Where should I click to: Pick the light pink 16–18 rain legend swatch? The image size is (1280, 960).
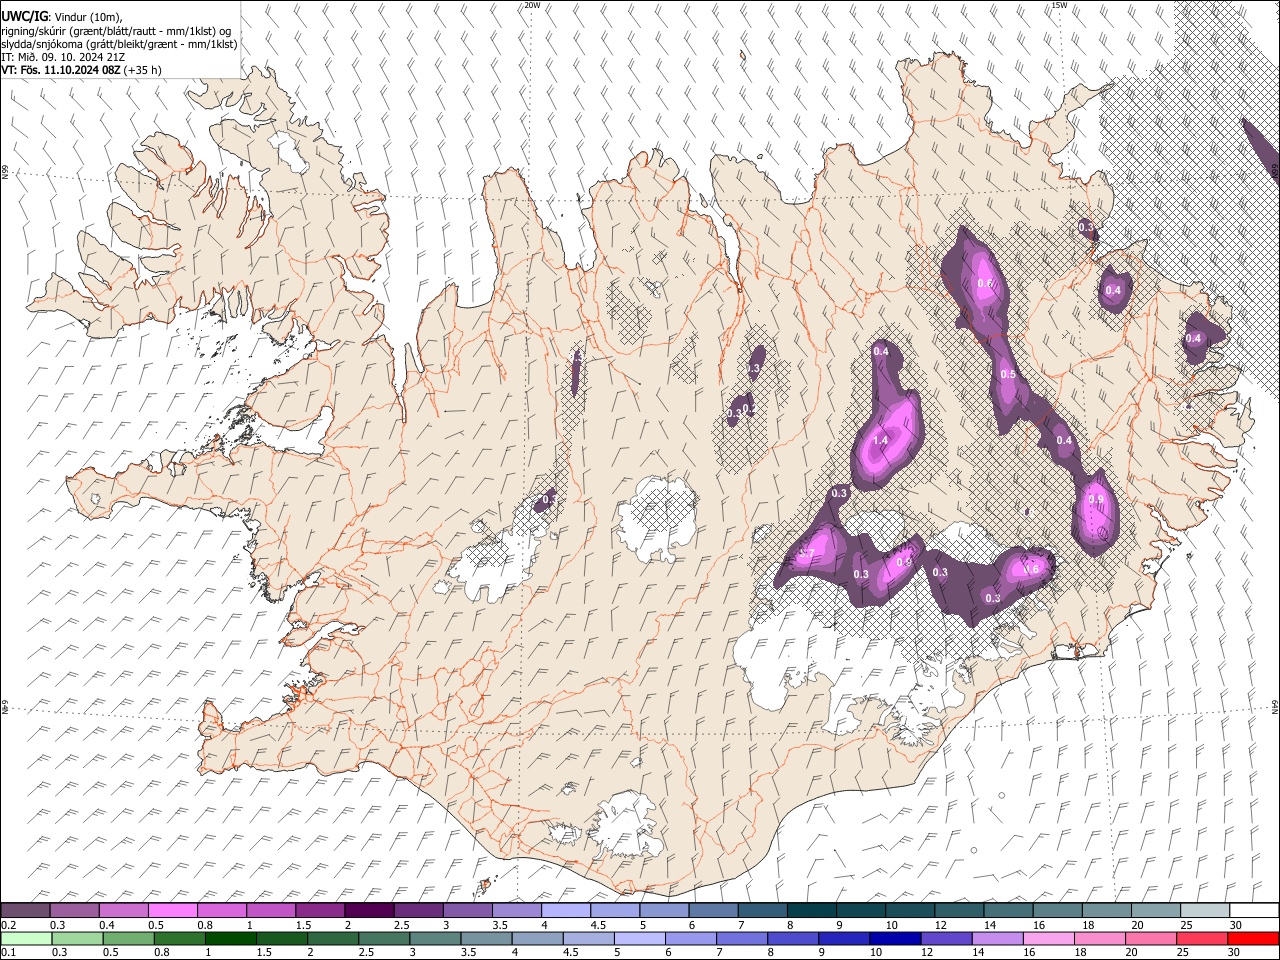1049,938
